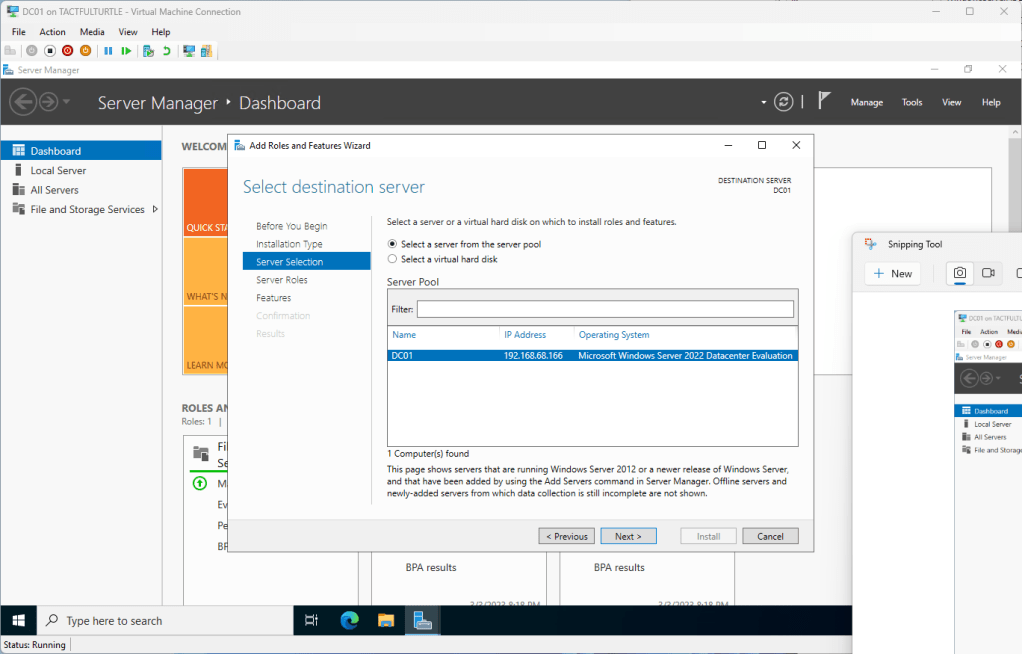The image size is (1022, 654).
Task: Select 'Select a server from the server pool'
Action: pyautogui.click(x=392, y=244)
